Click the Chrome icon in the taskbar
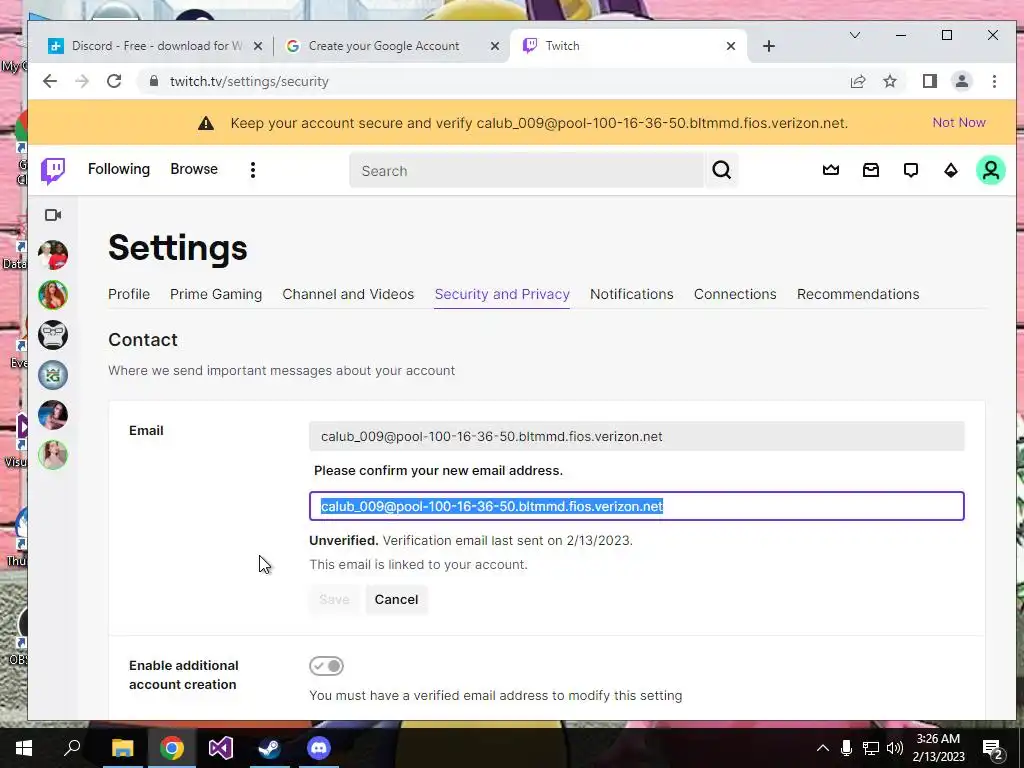Screen dimensions: 1024x768 point(171,748)
